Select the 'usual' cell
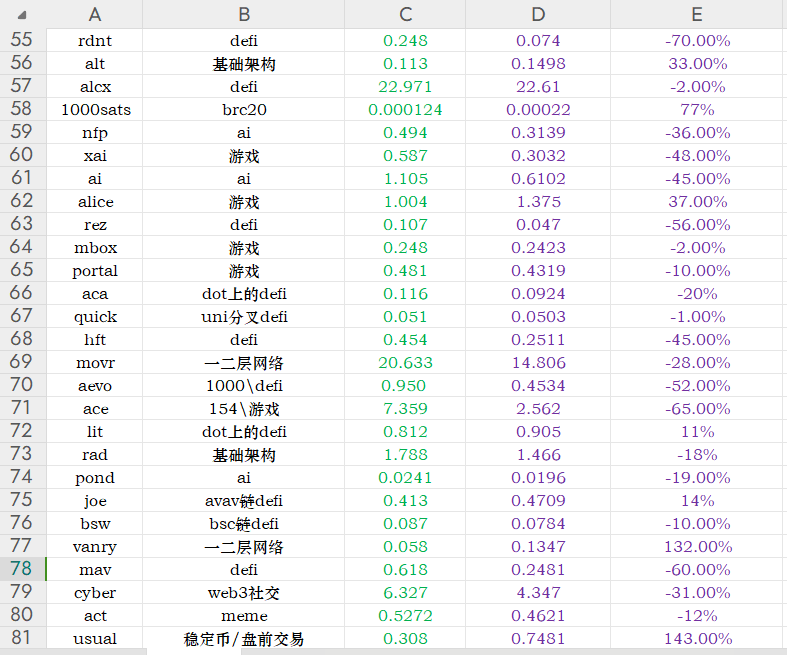This screenshot has height=655, width=787. click(x=94, y=638)
